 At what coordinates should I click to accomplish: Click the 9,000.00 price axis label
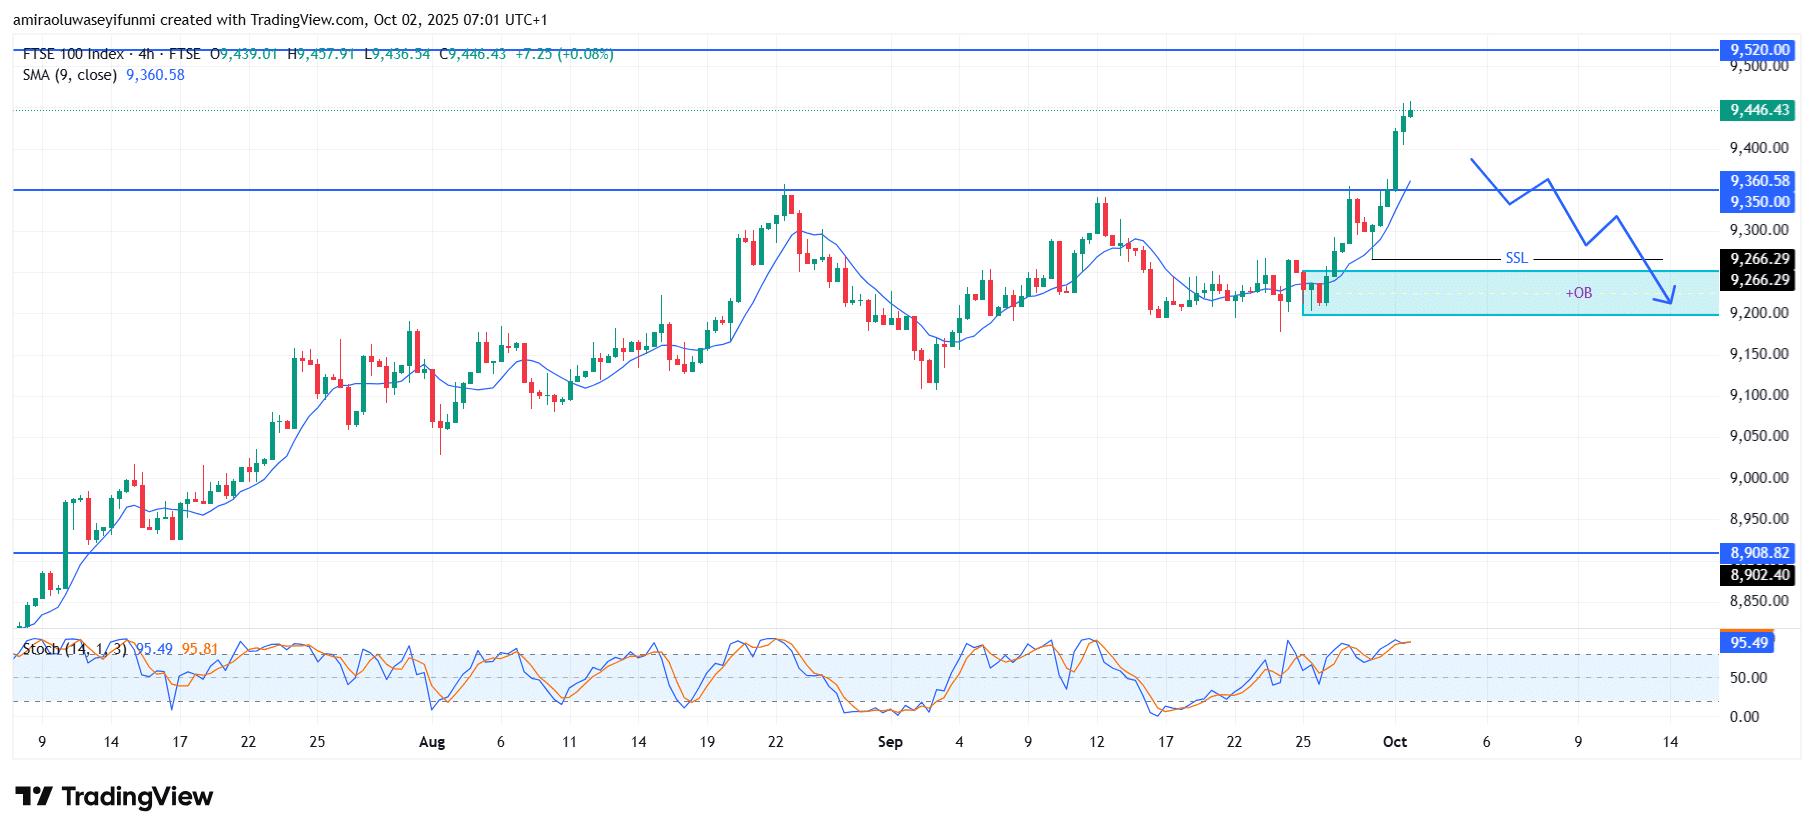coord(1758,478)
